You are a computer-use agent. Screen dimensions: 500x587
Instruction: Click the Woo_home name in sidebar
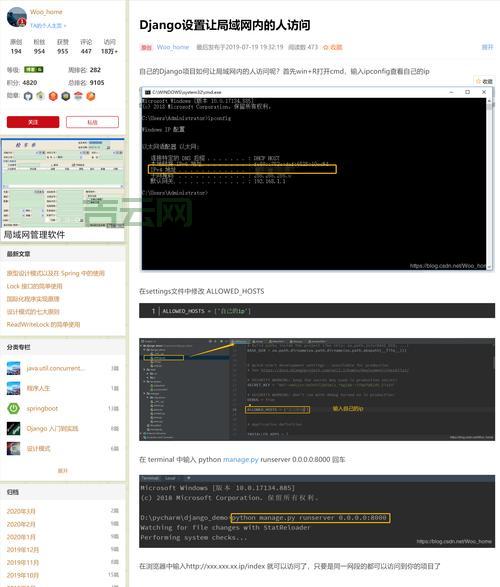click(46, 12)
